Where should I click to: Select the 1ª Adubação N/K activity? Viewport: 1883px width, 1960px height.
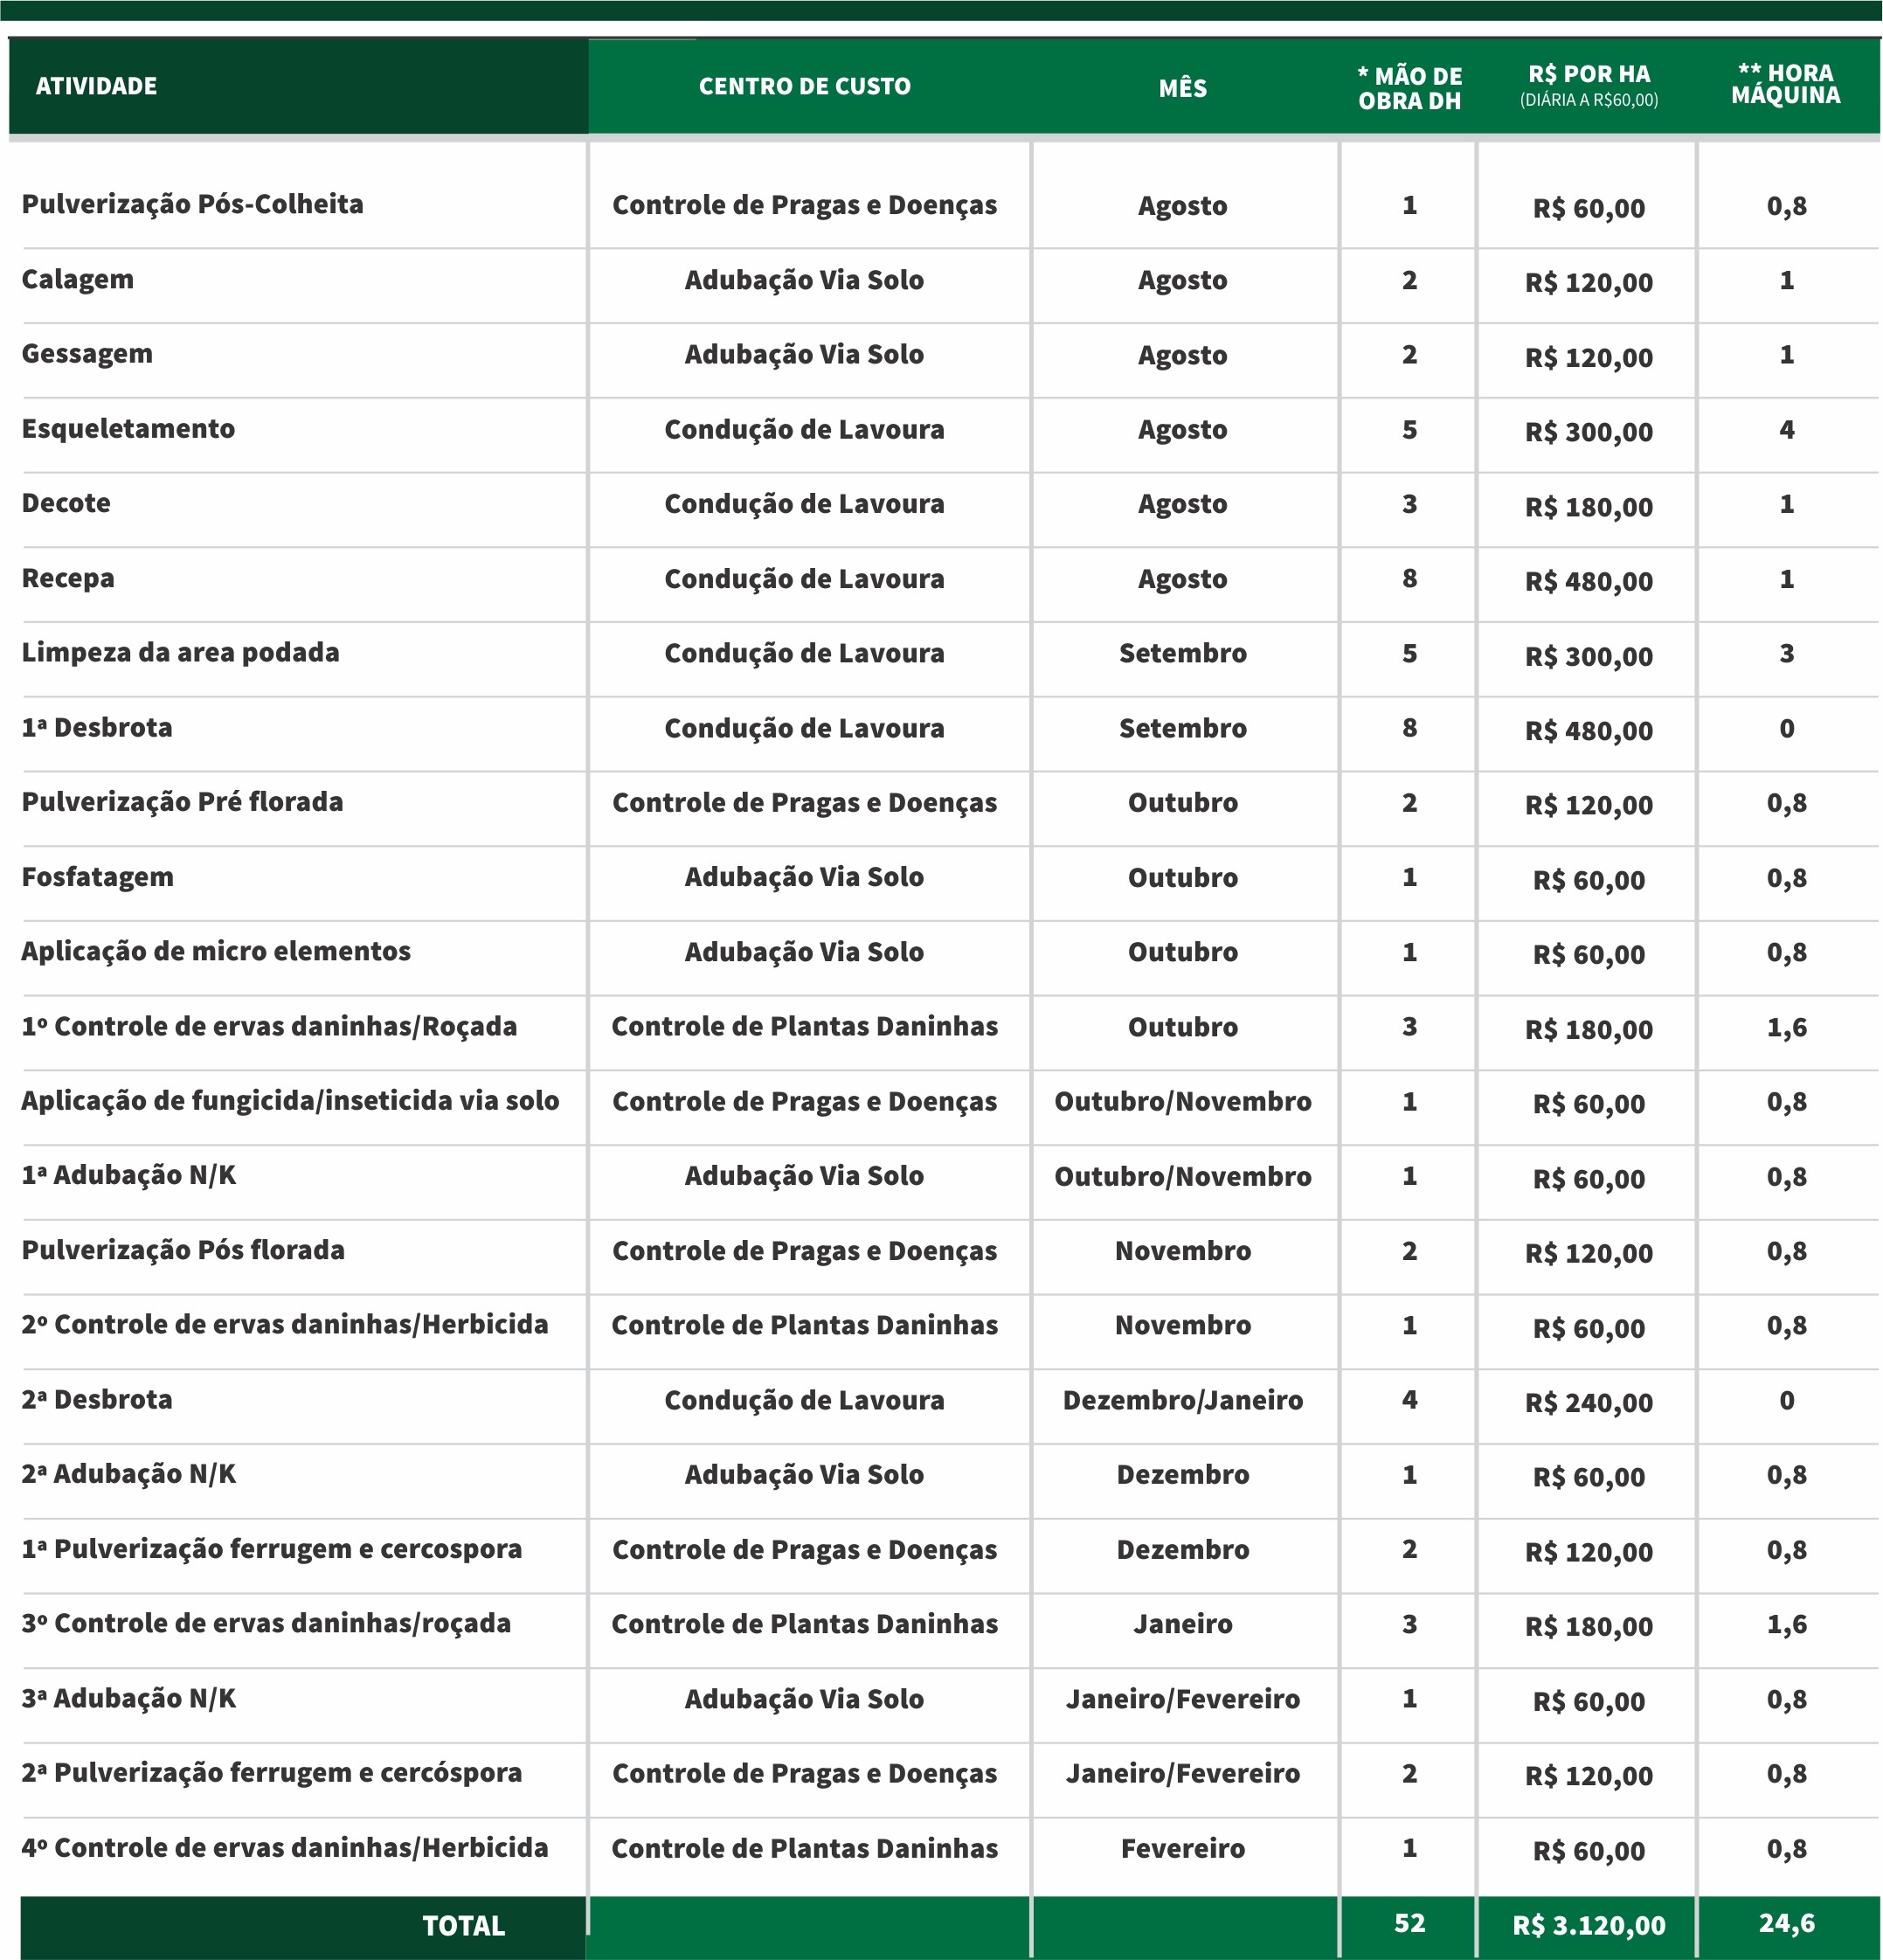point(129,1175)
